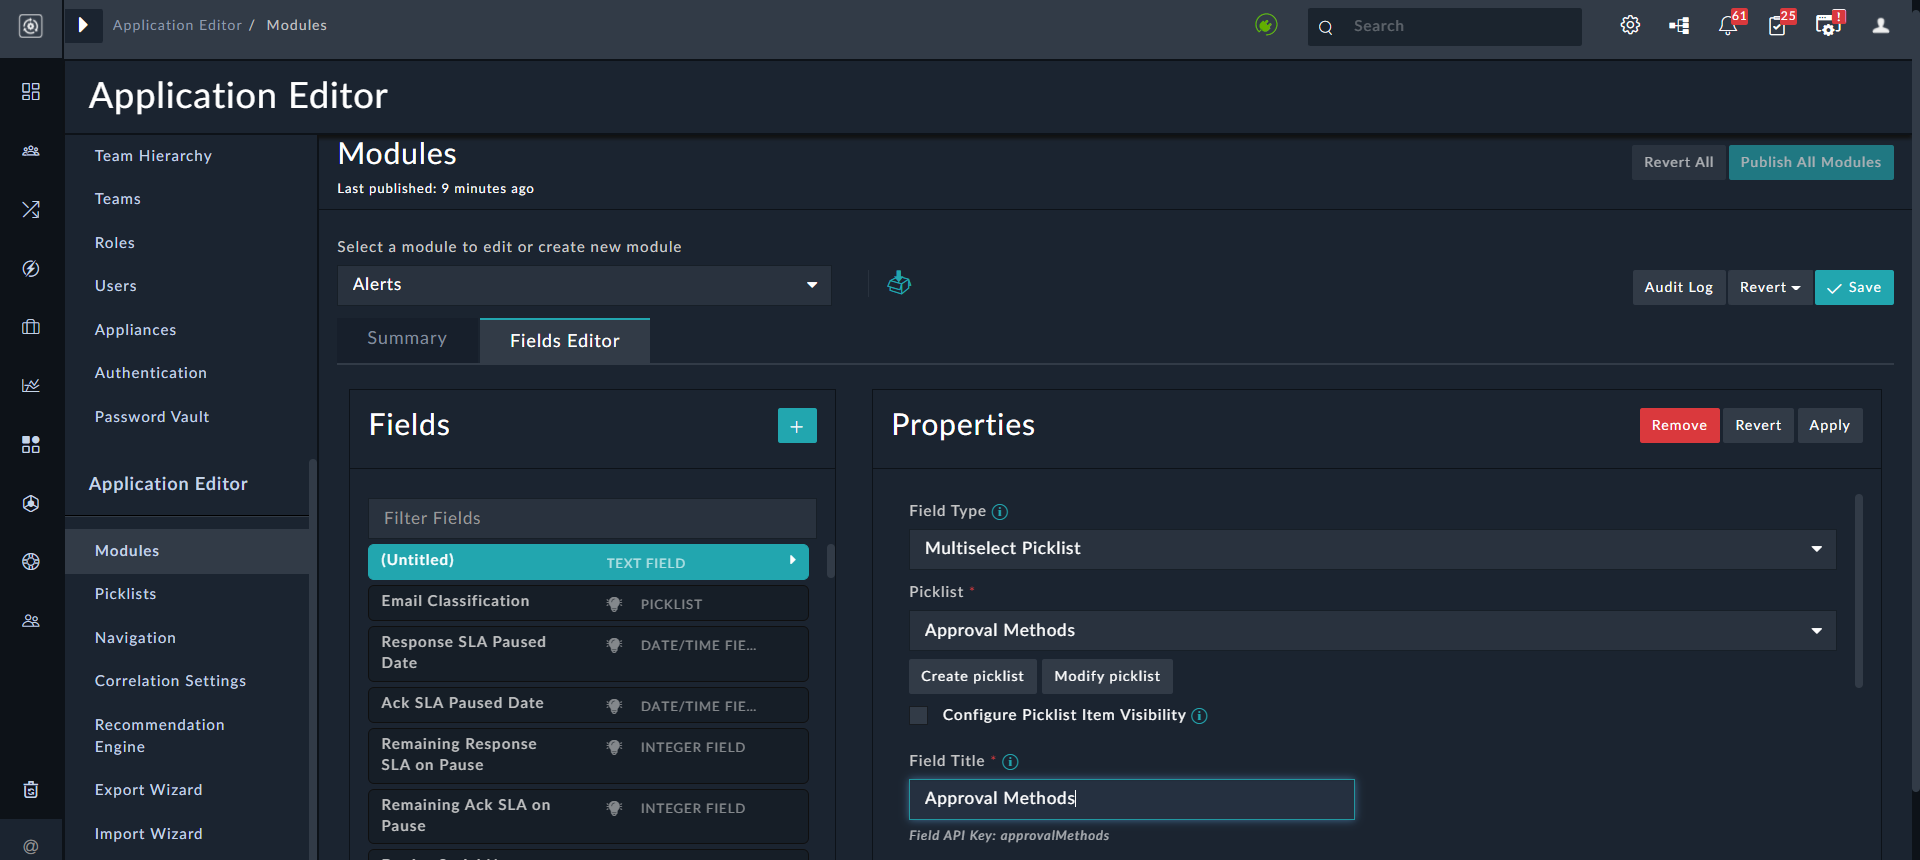Open Password Vault settings

point(152,417)
